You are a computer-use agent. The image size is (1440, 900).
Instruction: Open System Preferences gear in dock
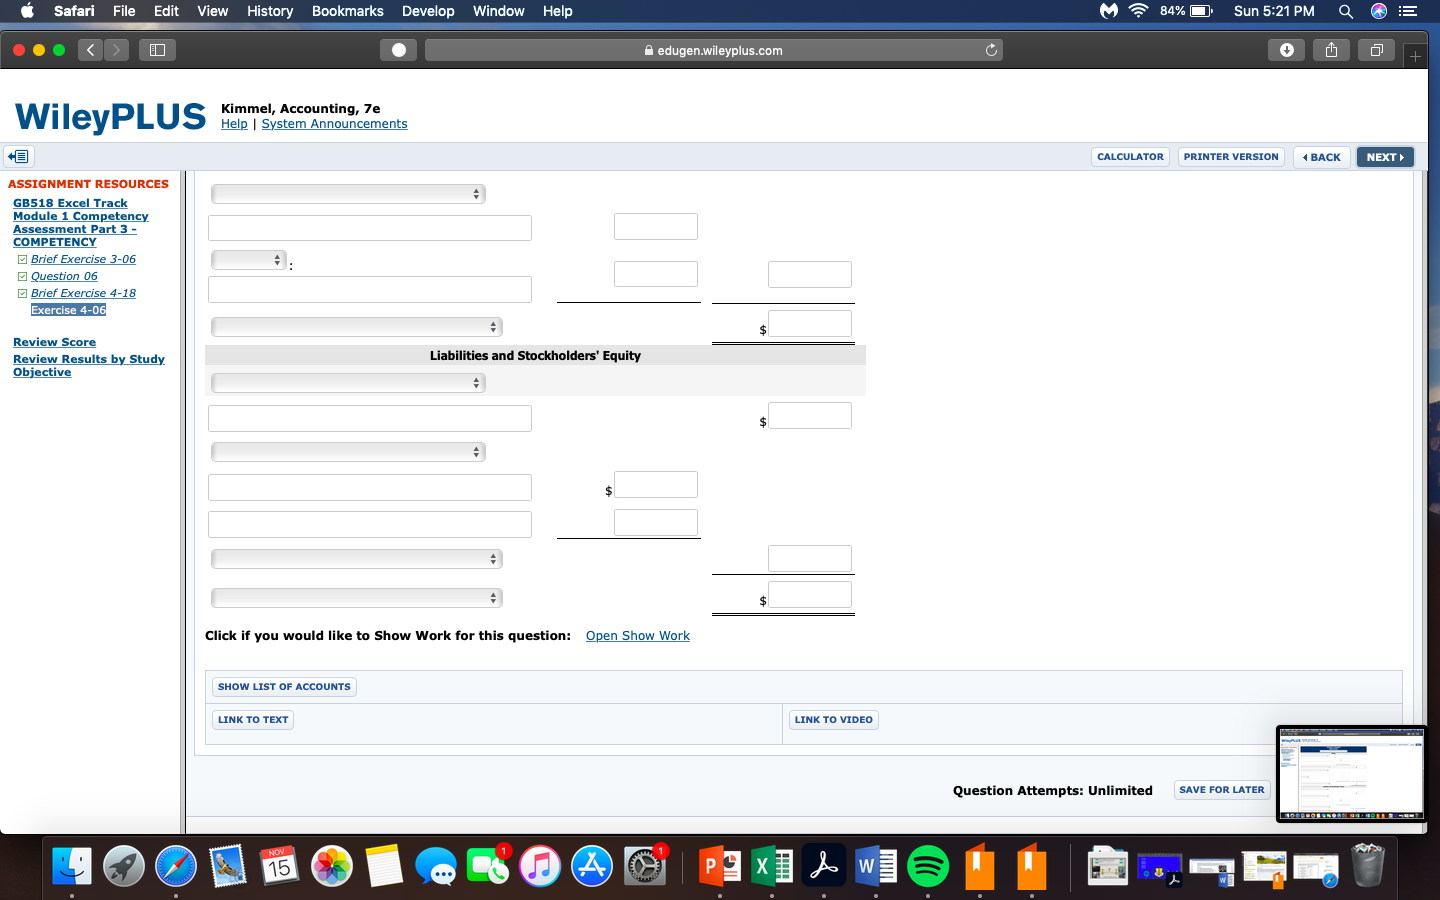[644, 866]
